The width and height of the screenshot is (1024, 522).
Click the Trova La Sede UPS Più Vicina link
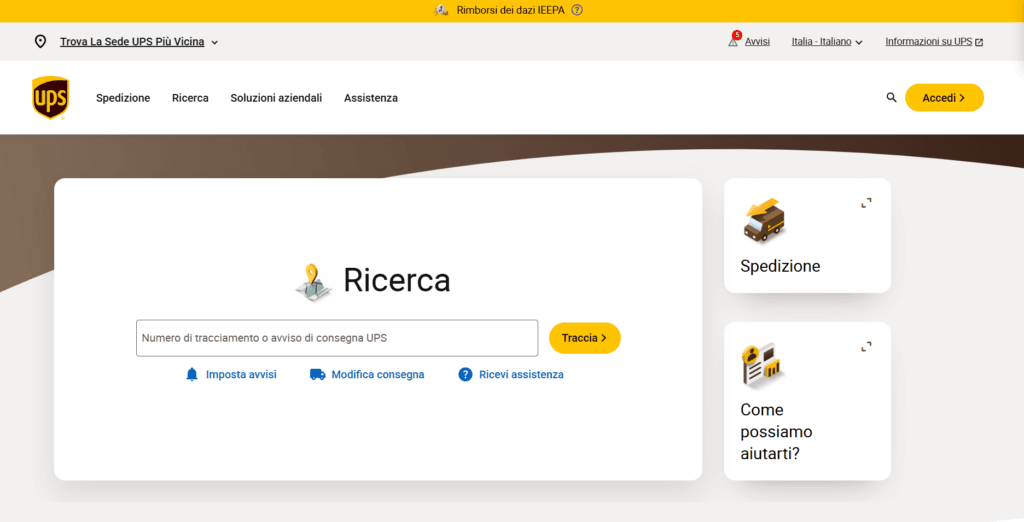click(x=132, y=41)
